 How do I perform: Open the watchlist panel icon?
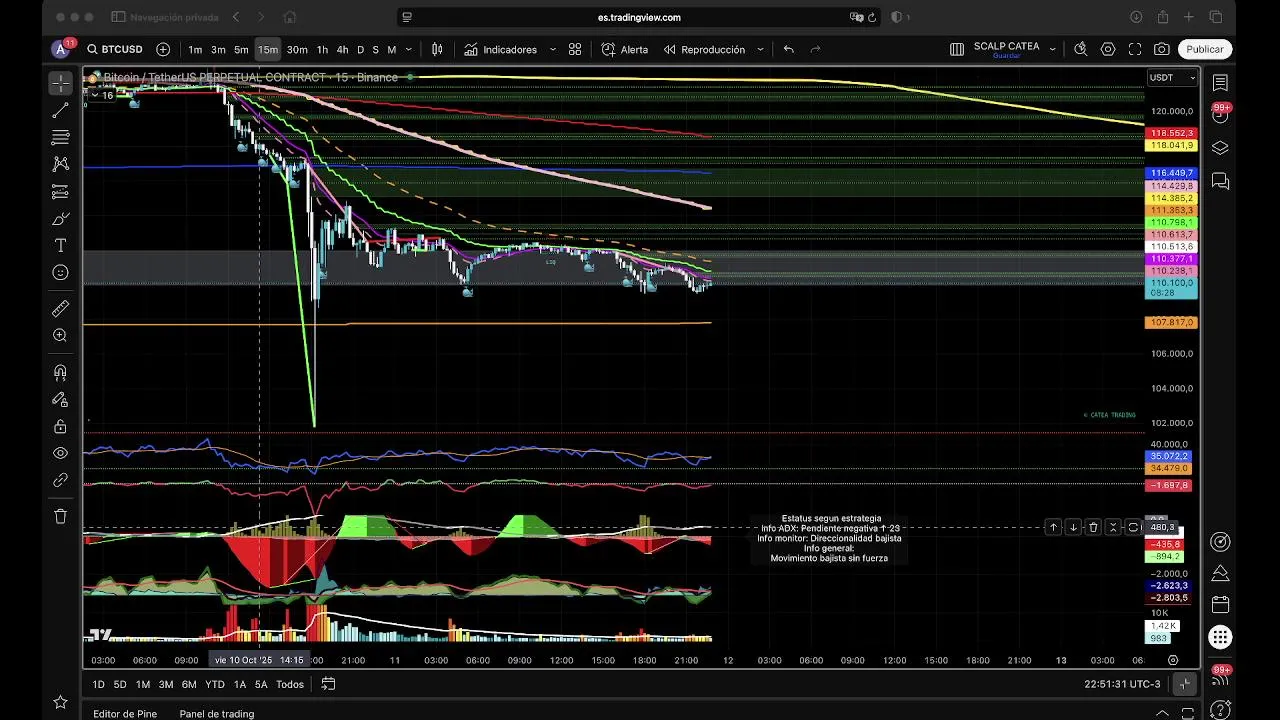[x=1220, y=82]
